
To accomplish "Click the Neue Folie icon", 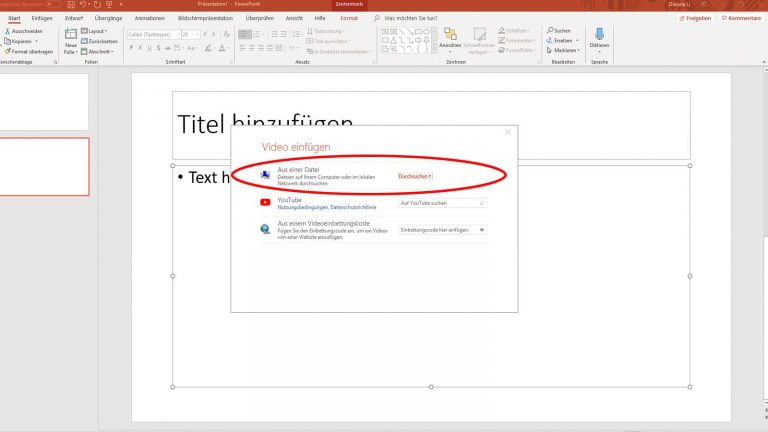I will pyautogui.click(x=71, y=36).
